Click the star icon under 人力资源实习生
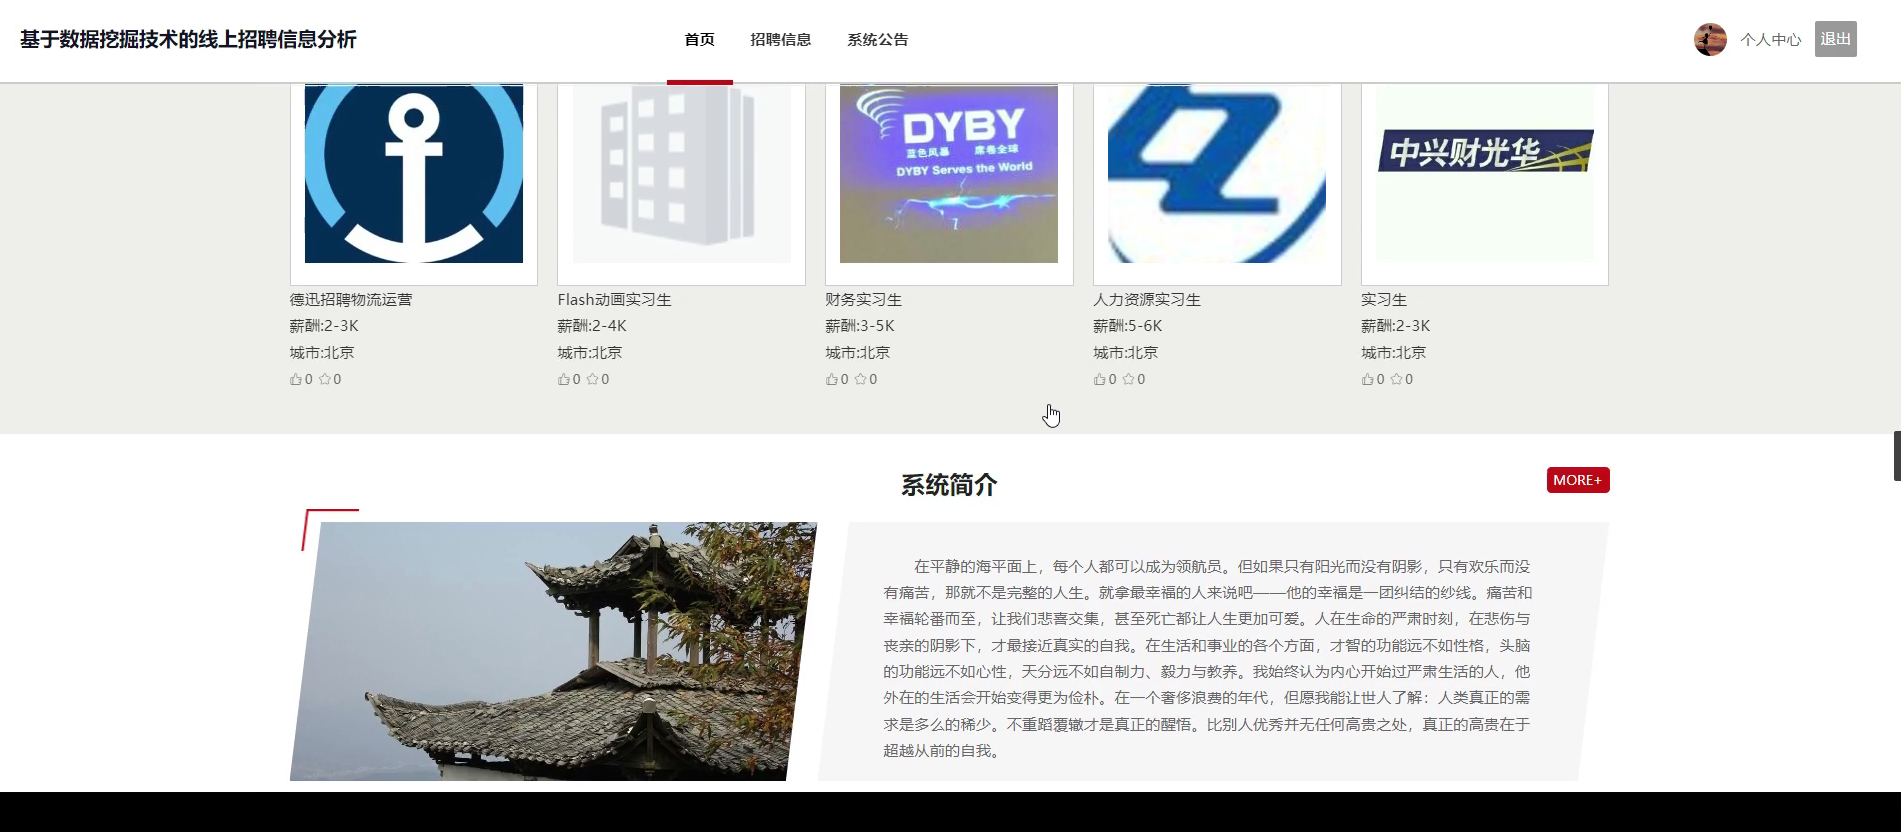Viewport: 1901px width, 832px height. [x=1128, y=380]
